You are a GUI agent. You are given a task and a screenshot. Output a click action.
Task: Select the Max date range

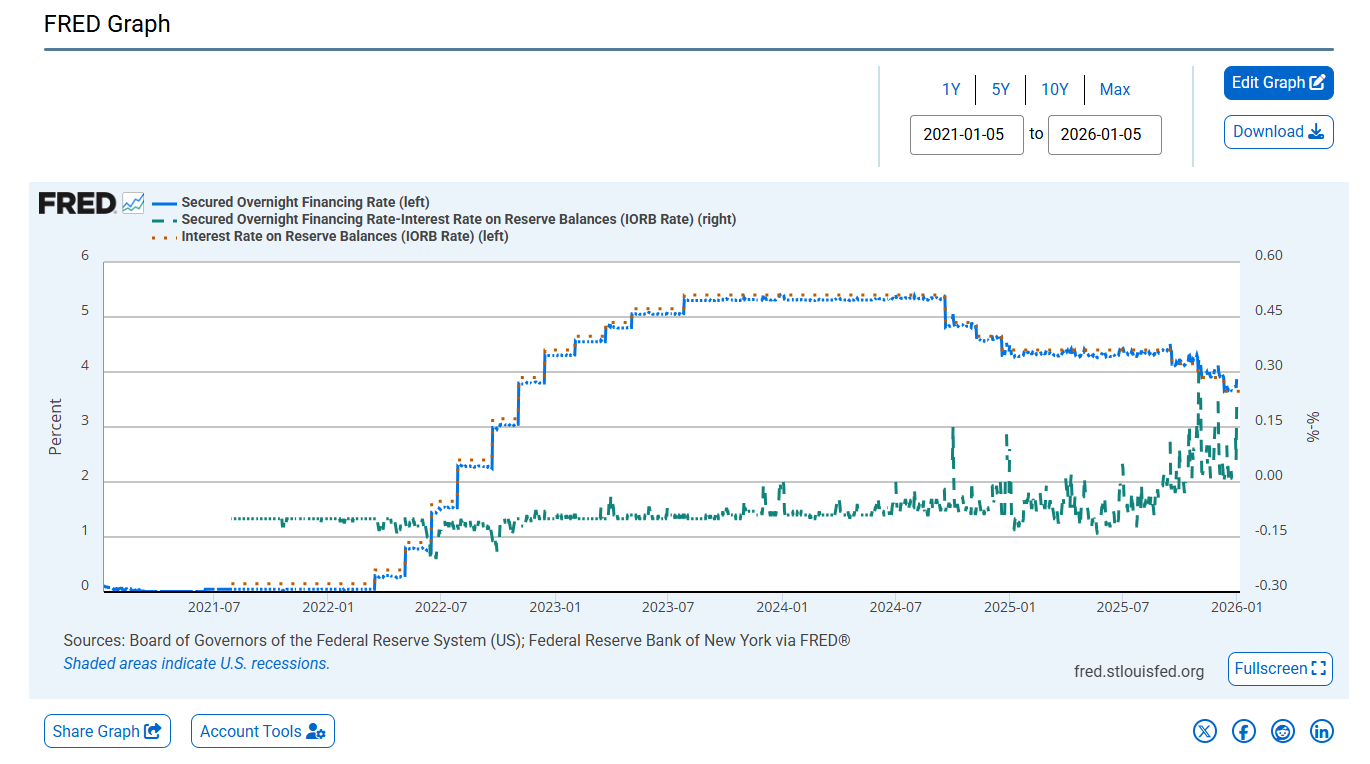[1115, 89]
